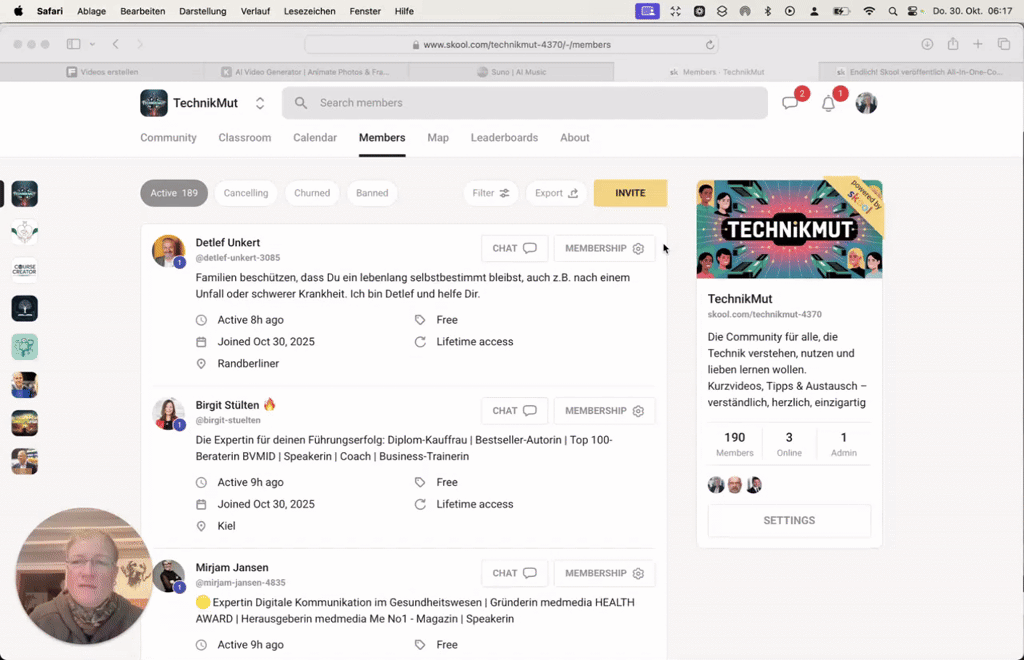Open chat with Detlef Unkert

[514, 248]
